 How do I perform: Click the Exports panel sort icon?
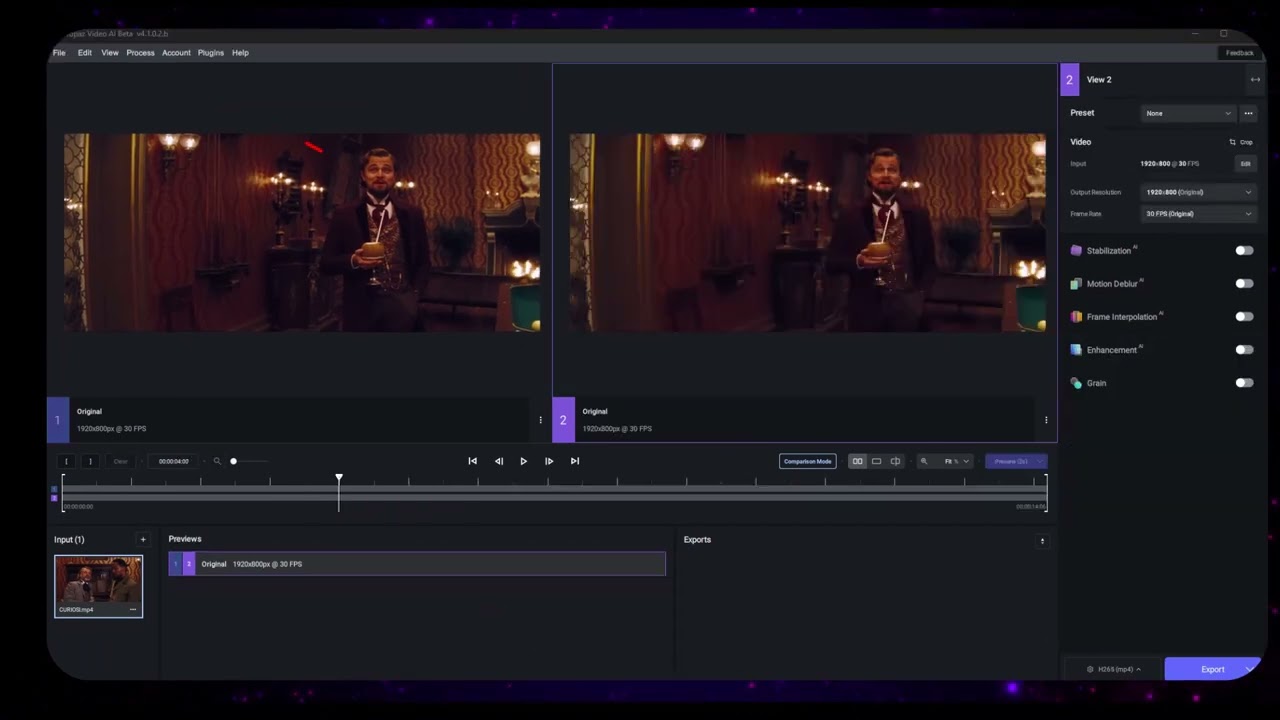pyautogui.click(x=1042, y=541)
